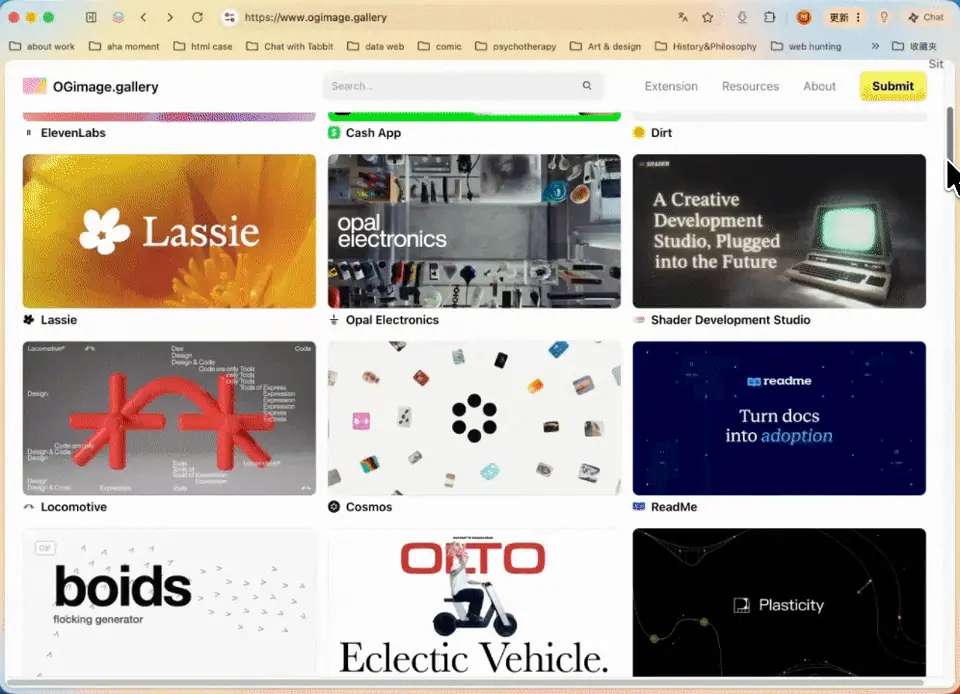Click the ElevenLabs favicon
960x694 pixels.
coord(28,132)
